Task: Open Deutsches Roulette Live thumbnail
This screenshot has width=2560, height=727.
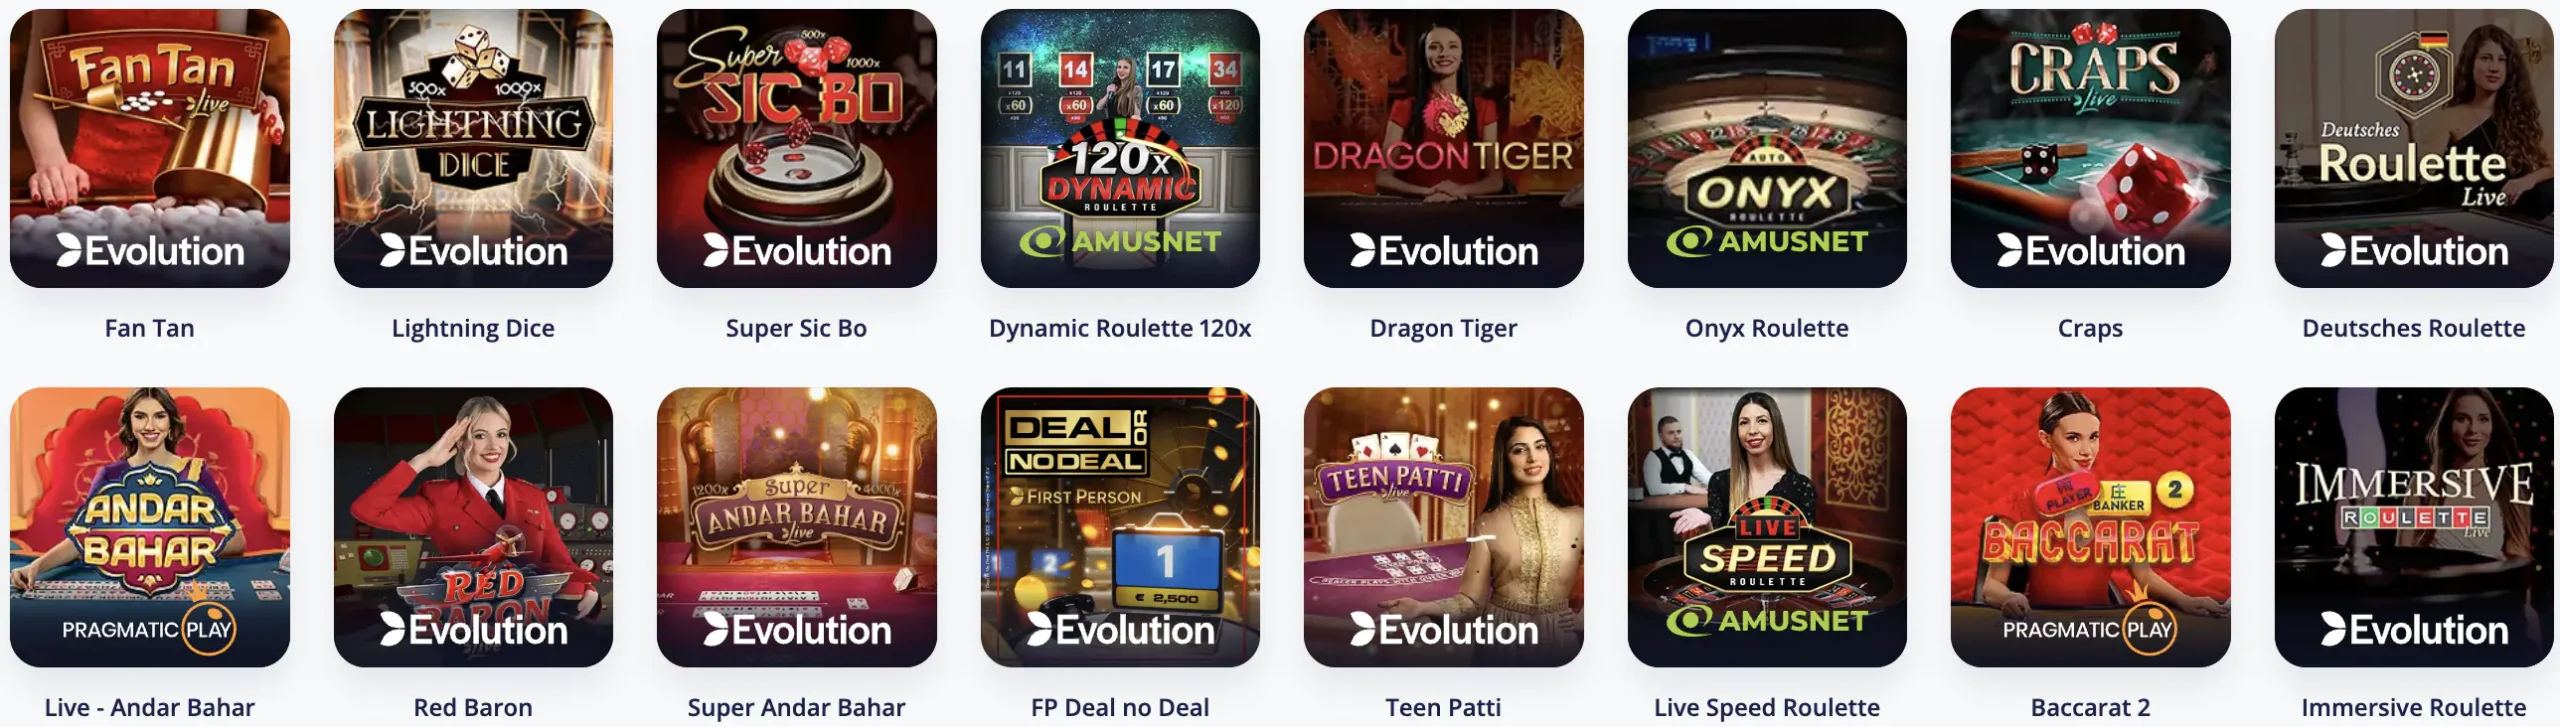Action: (x=2414, y=148)
